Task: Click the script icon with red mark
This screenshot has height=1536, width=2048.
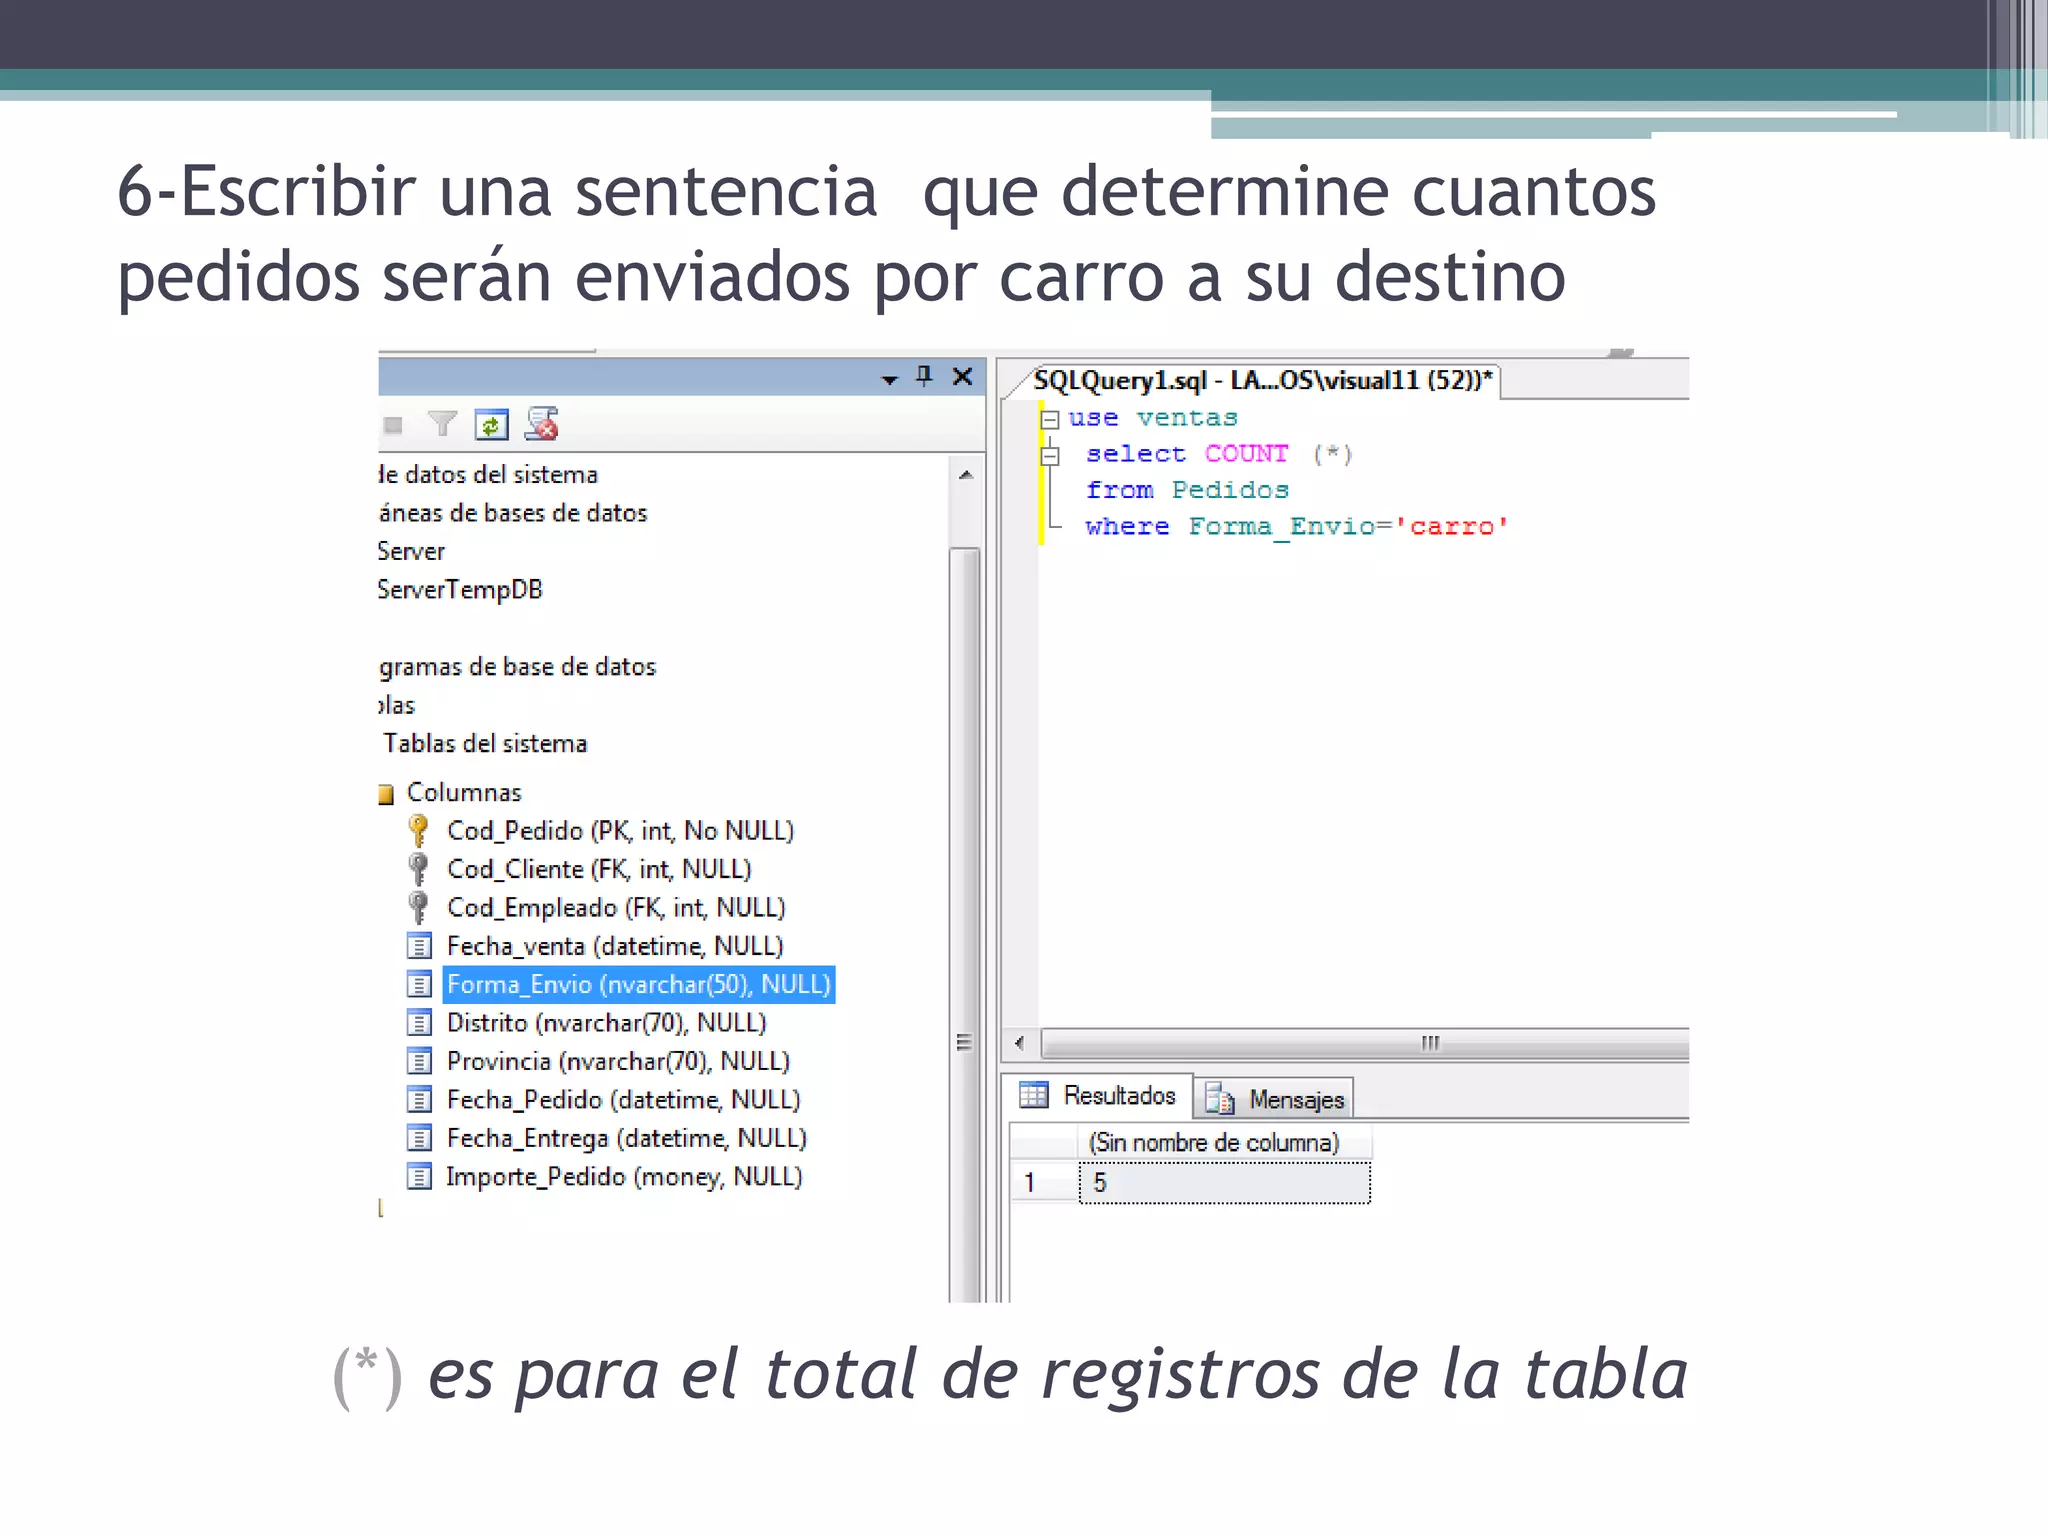Action: (x=542, y=424)
